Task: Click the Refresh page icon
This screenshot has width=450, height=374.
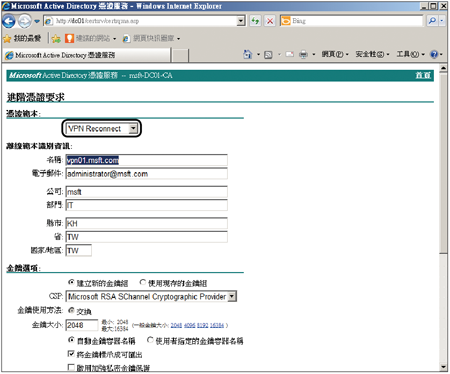Action: [255, 21]
